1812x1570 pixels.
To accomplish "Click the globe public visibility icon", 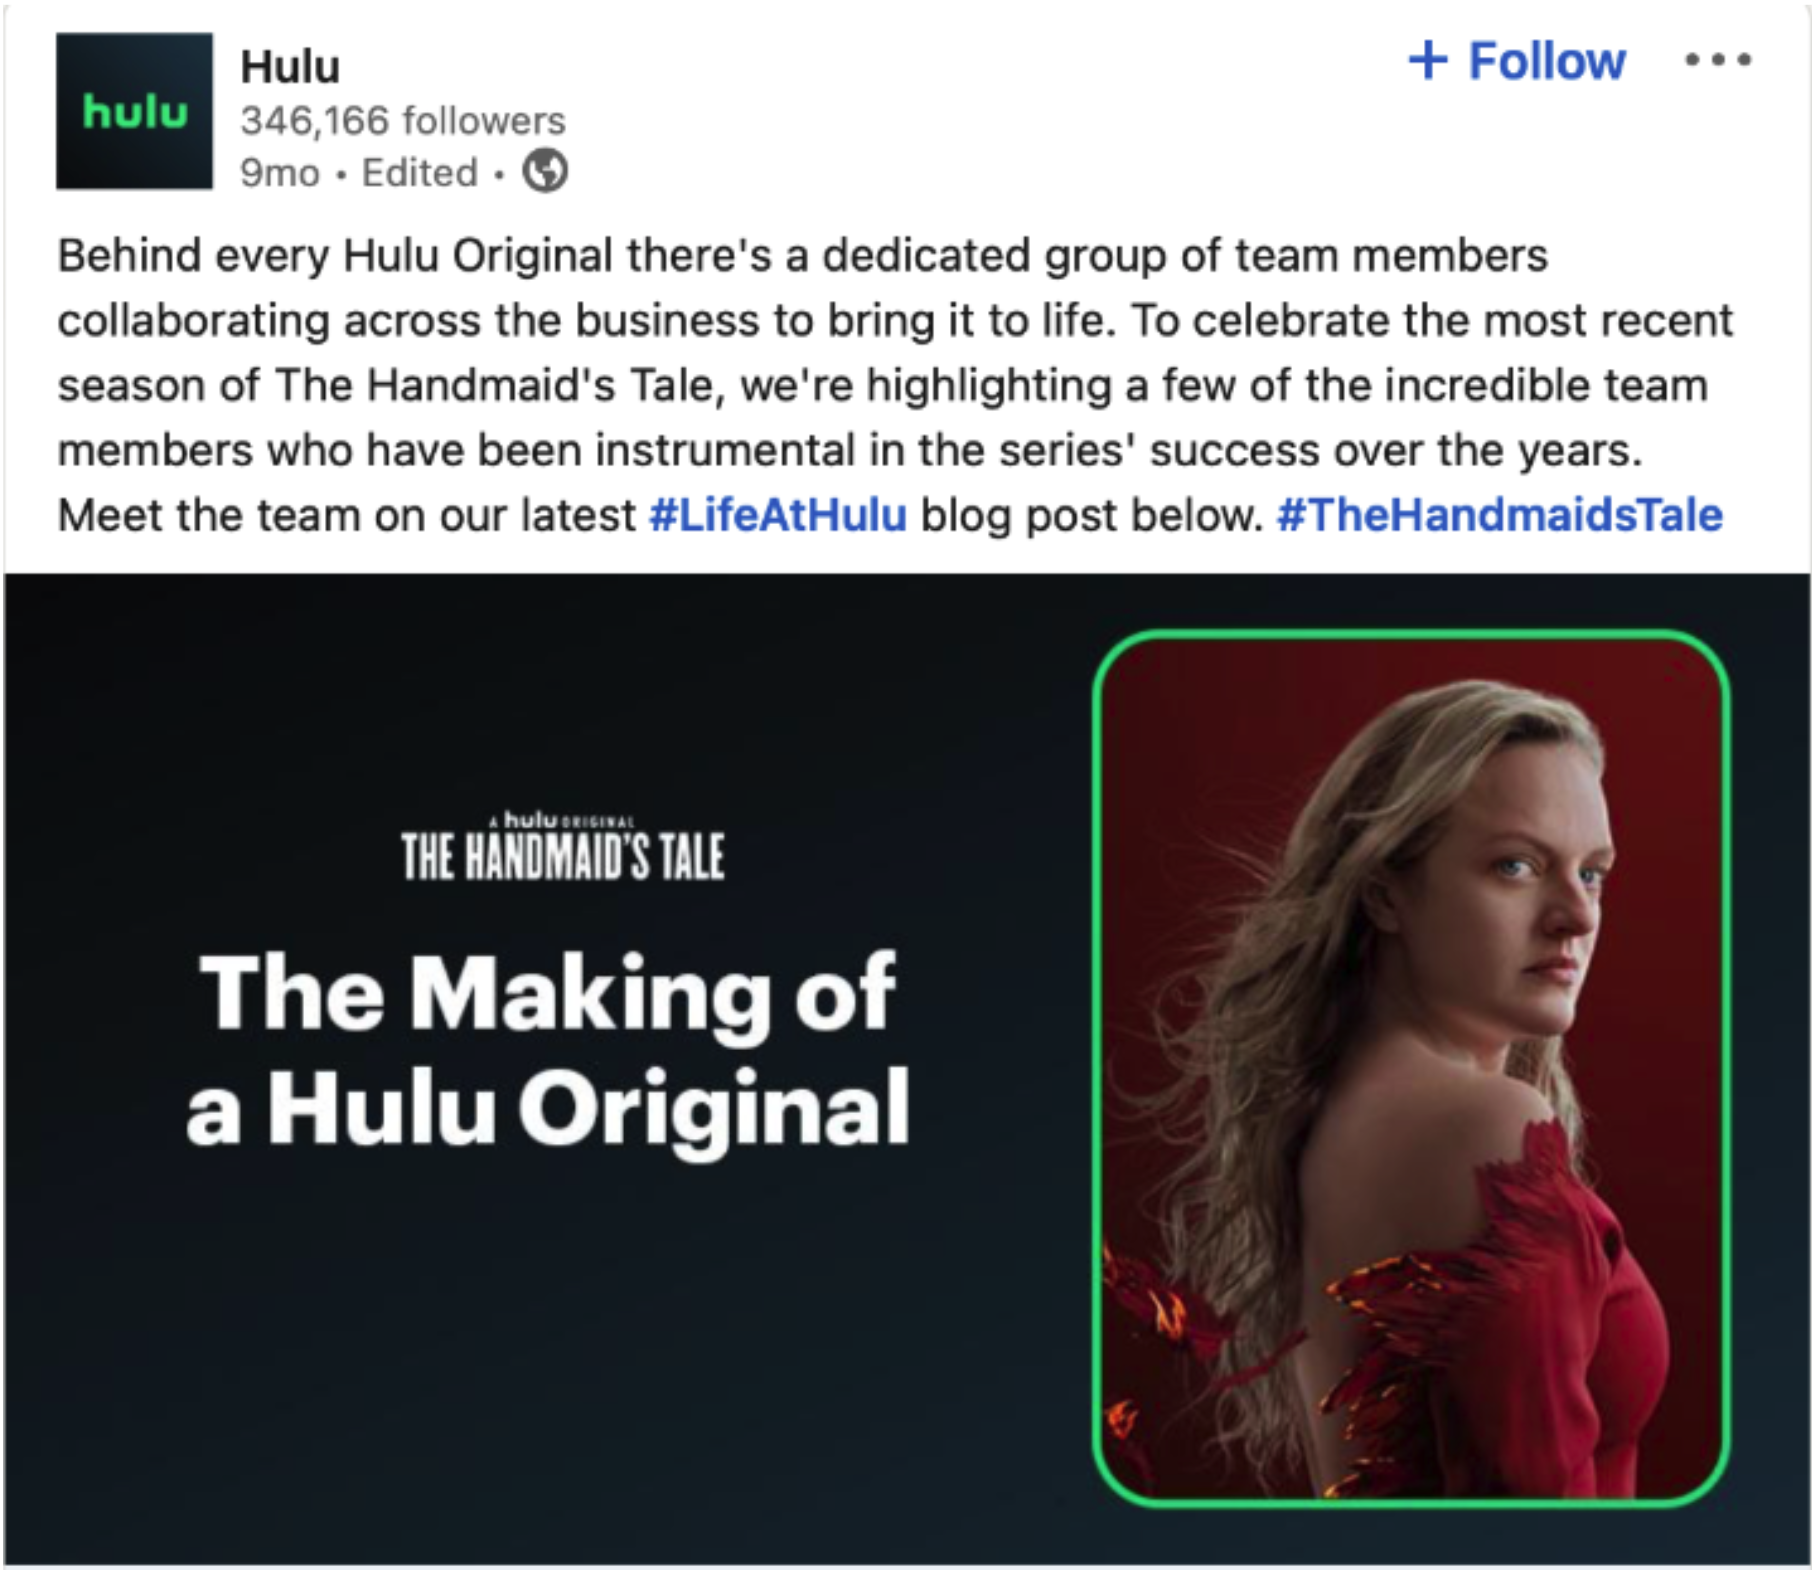I will coord(545,171).
